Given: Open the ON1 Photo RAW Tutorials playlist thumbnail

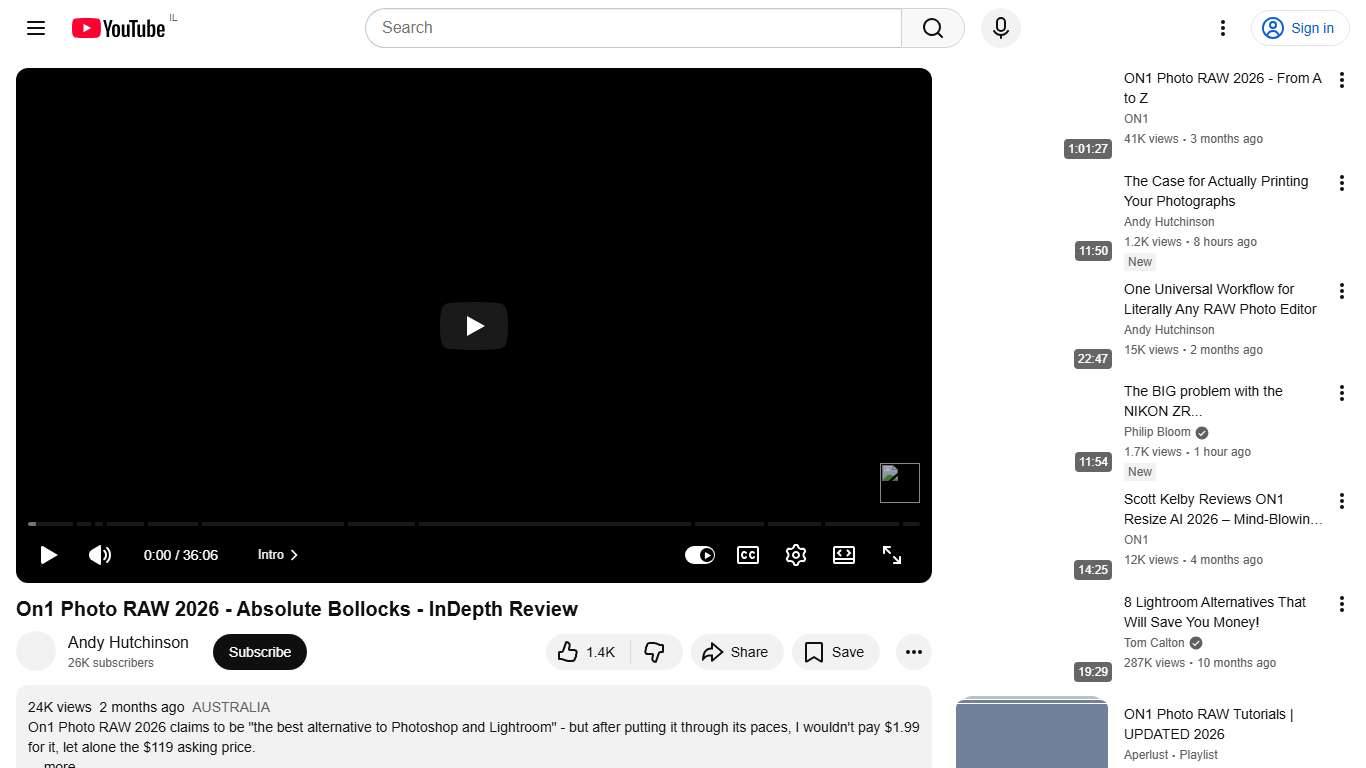Looking at the screenshot, I should tap(1031, 733).
